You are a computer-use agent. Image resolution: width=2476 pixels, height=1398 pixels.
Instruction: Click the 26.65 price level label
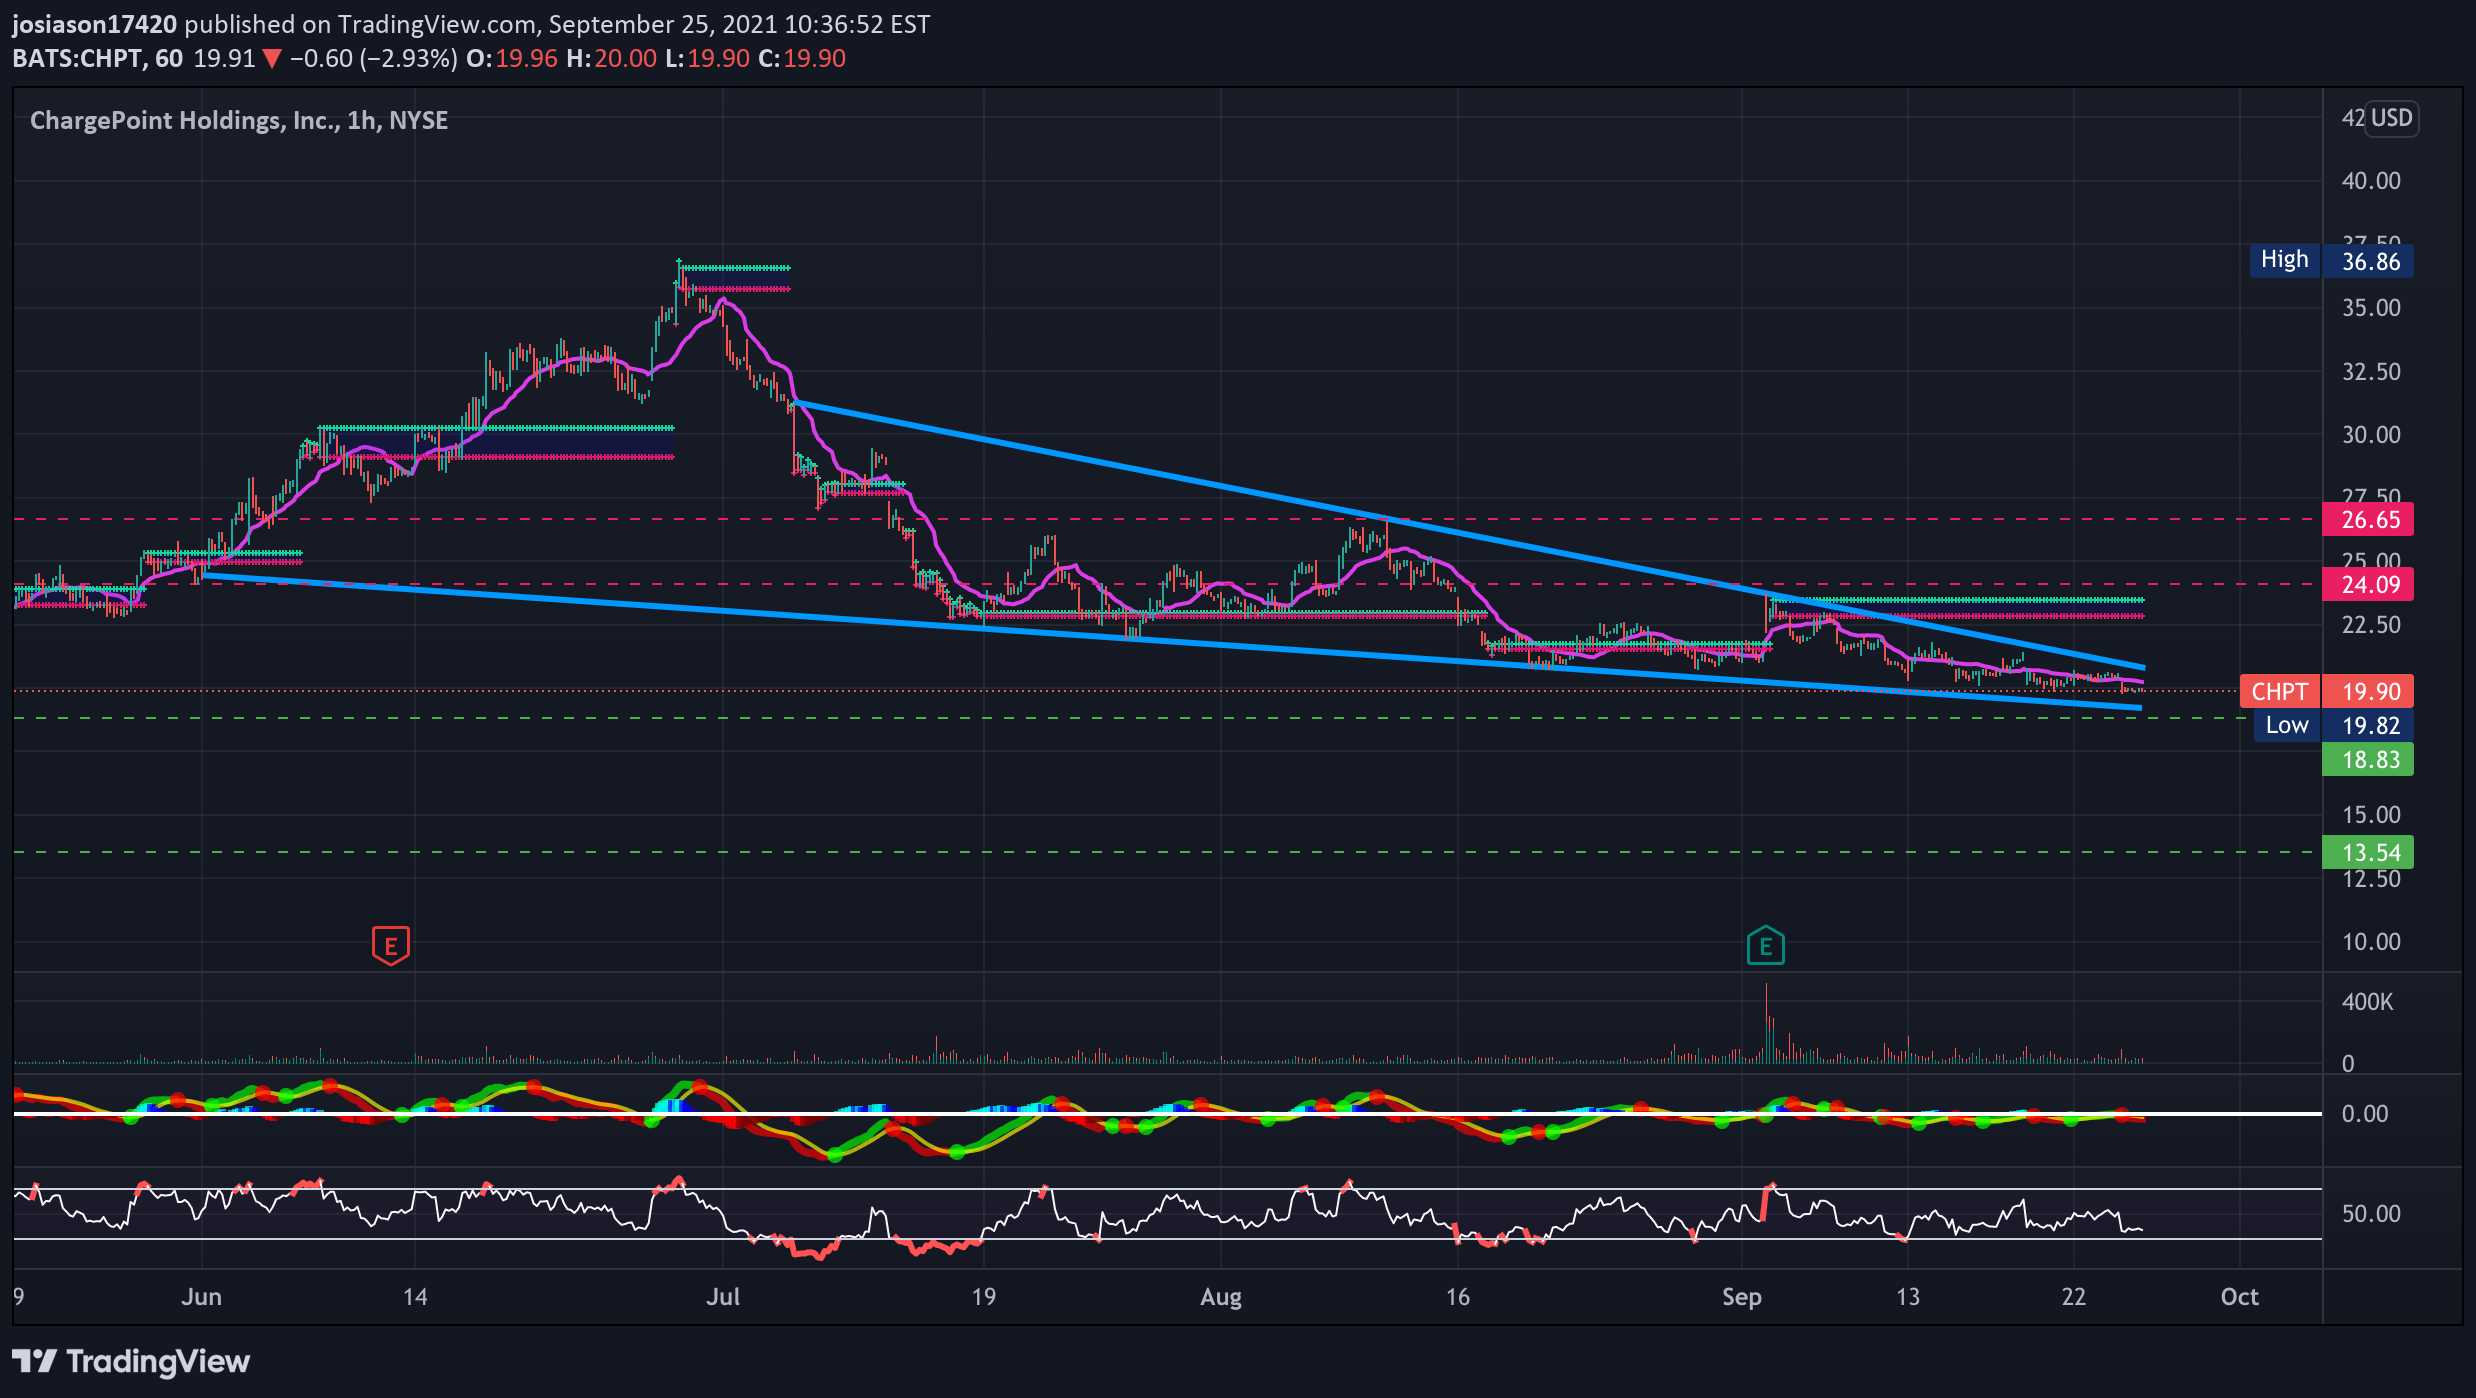2367,519
